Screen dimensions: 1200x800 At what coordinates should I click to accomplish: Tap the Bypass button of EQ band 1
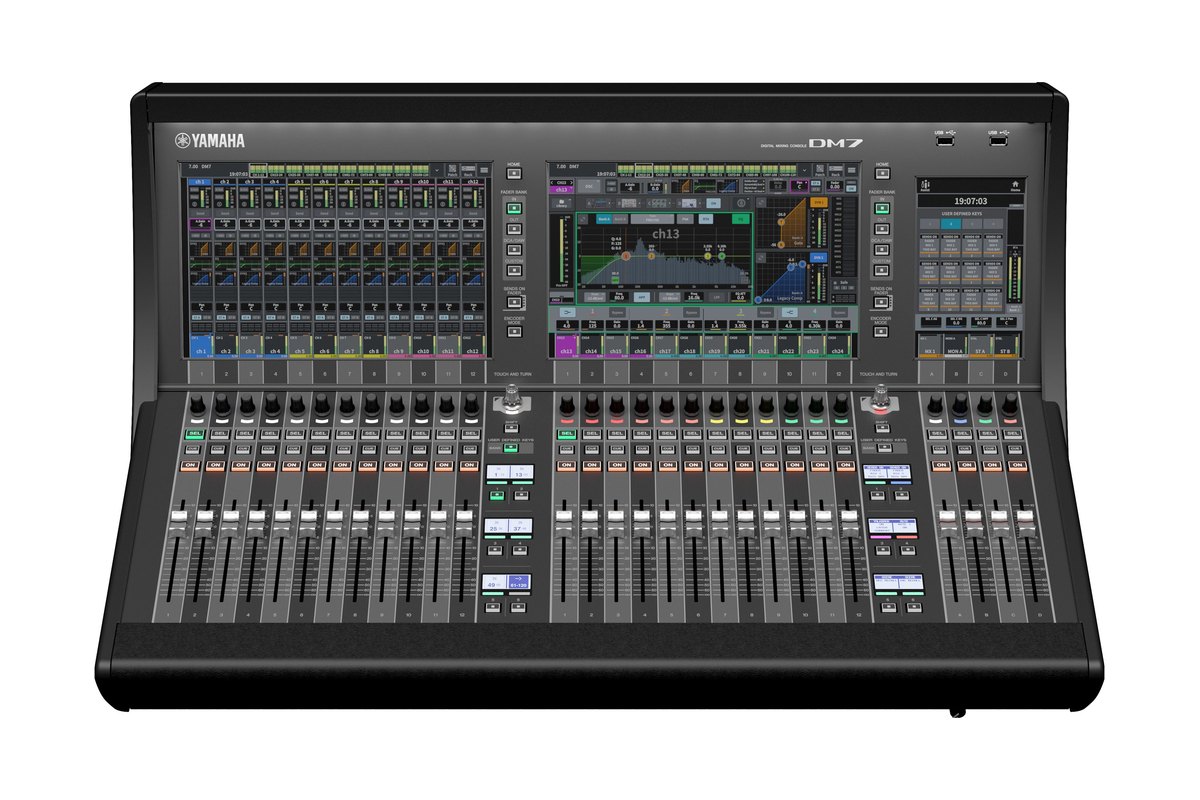pos(617,312)
